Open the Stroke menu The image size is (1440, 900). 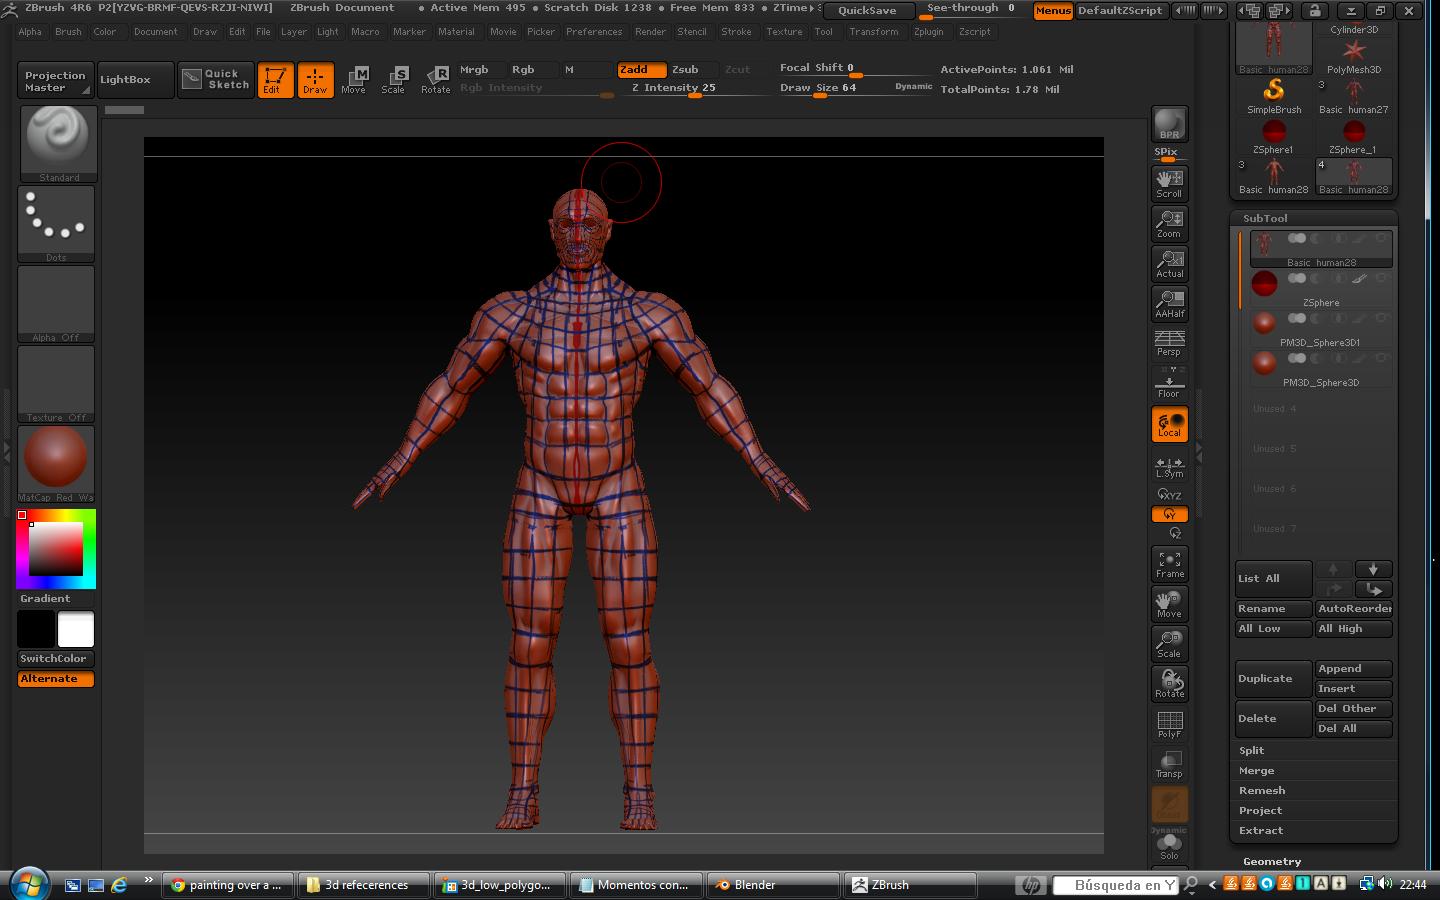(736, 32)
